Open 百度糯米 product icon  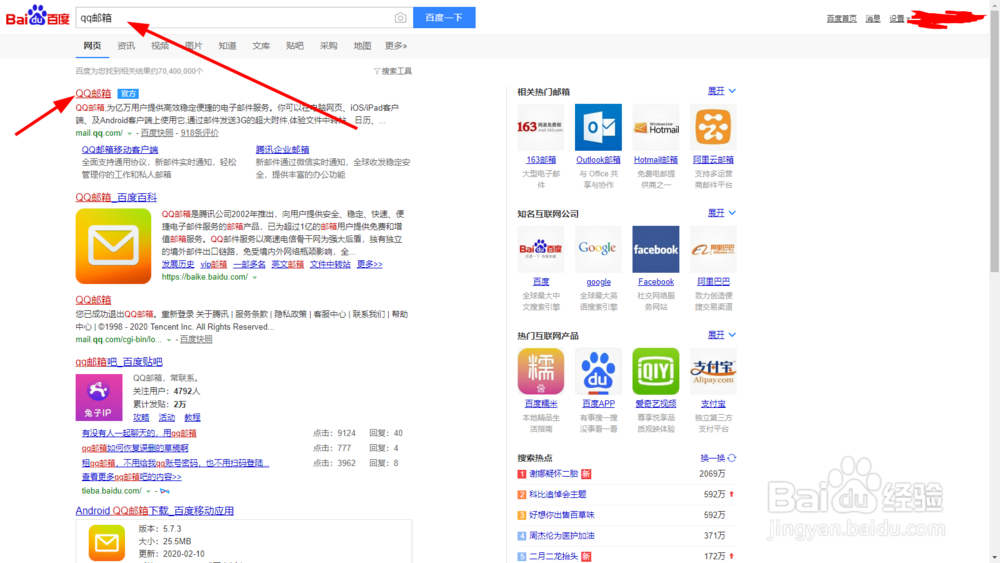tap(540, 371)
